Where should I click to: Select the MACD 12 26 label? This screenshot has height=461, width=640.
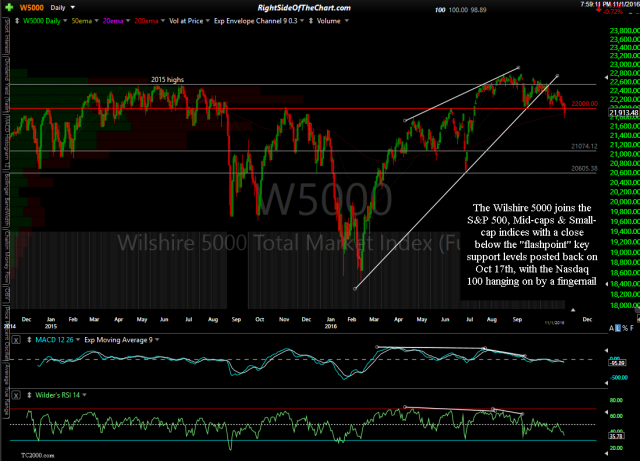point(54,340)
